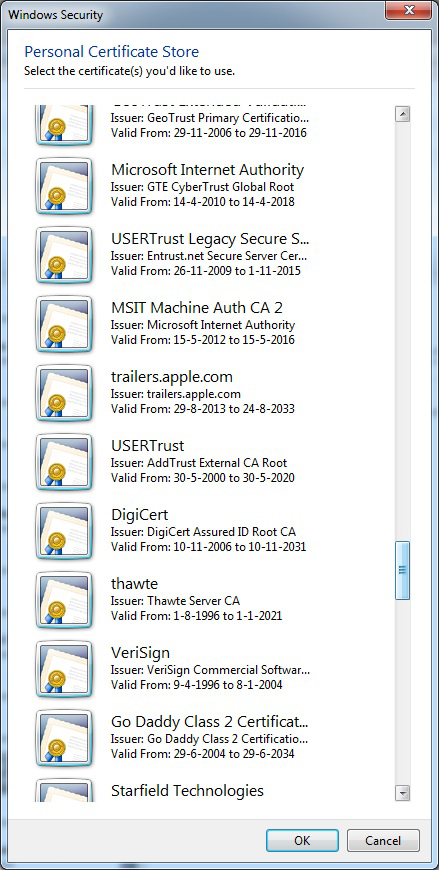
Task: Click the VeriSign certificate icon
Action: [x=64, y=669]
